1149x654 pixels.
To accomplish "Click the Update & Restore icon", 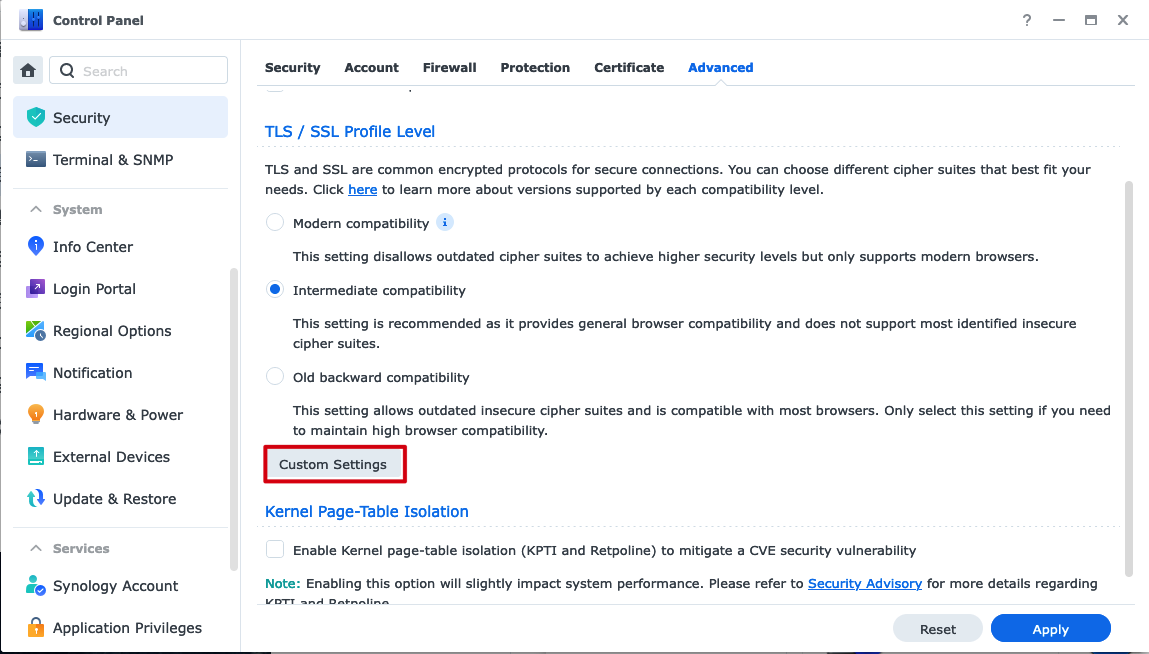I will (x=36, y=498).
